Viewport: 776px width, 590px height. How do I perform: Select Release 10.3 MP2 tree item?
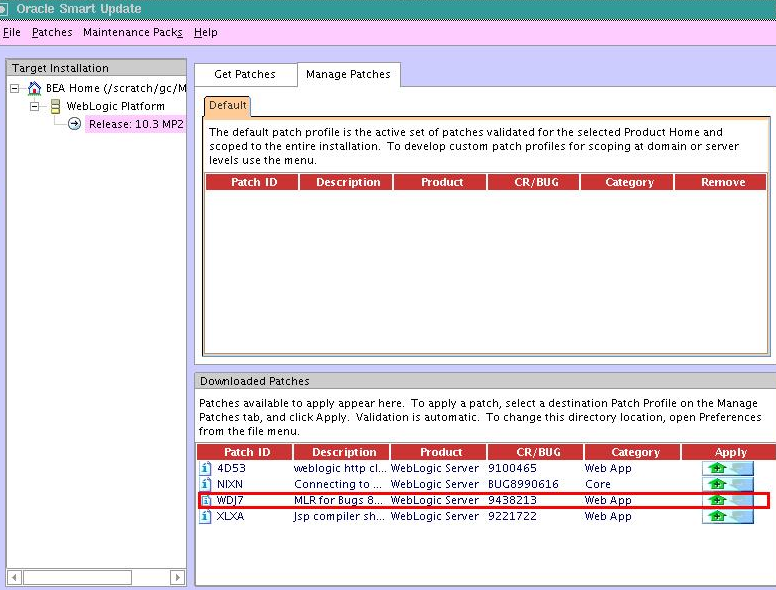coord(134,124)
